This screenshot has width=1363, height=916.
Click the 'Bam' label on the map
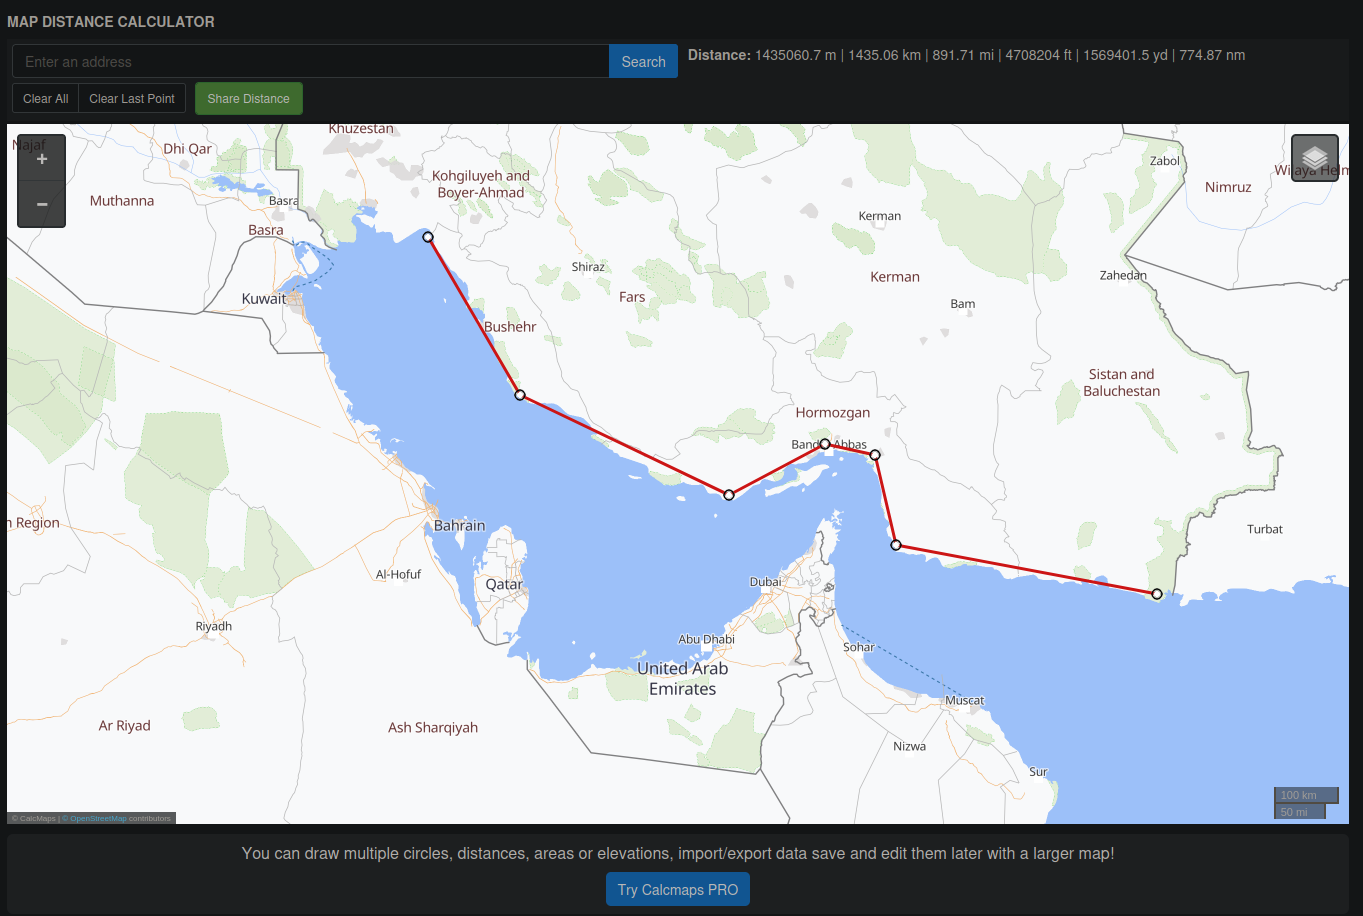[x=963, y=304]
